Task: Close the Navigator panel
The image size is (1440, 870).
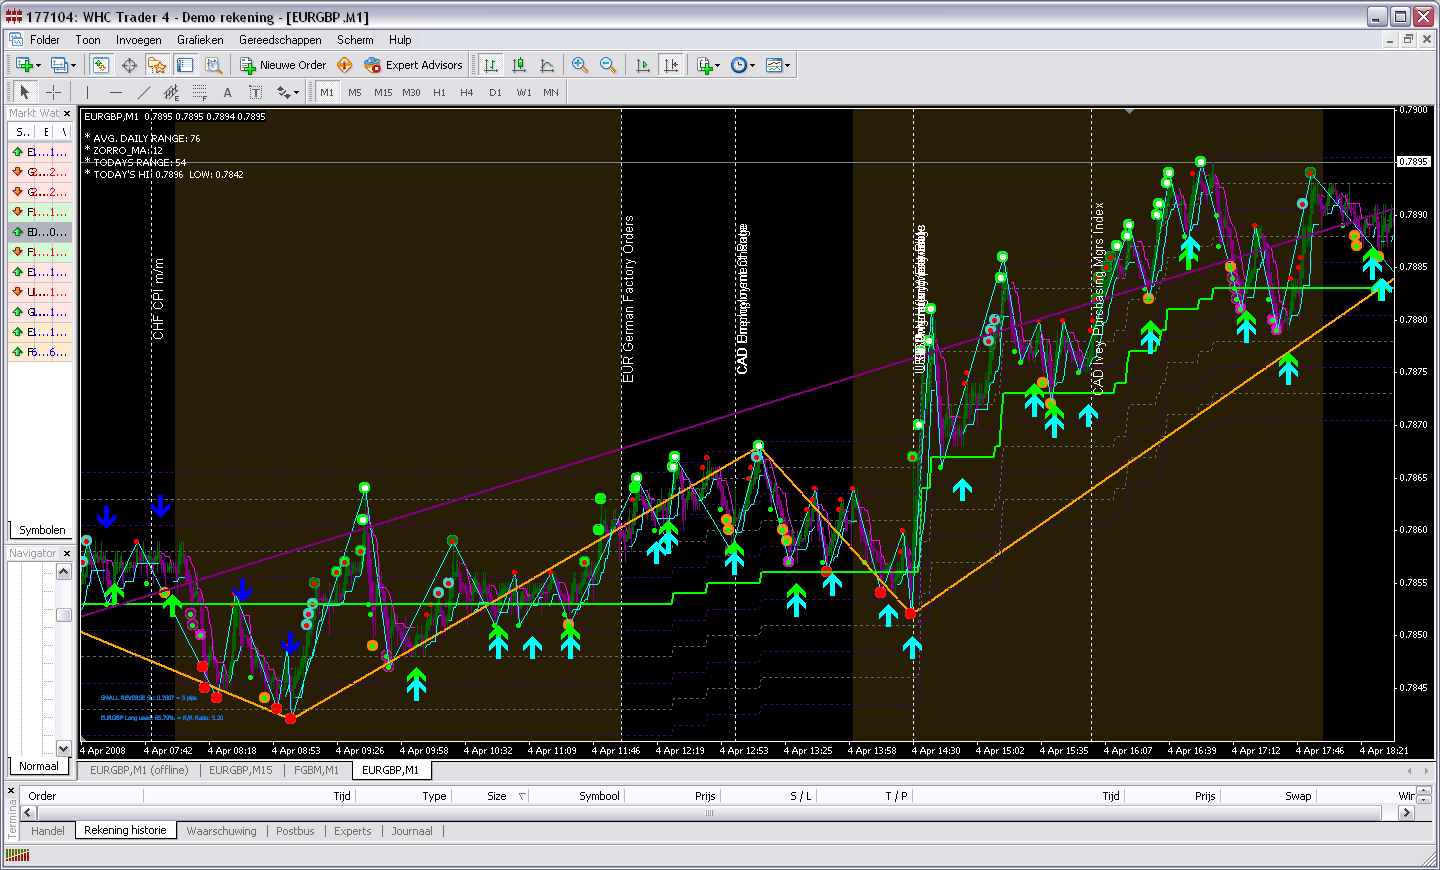Action: (x=67, y=553)
